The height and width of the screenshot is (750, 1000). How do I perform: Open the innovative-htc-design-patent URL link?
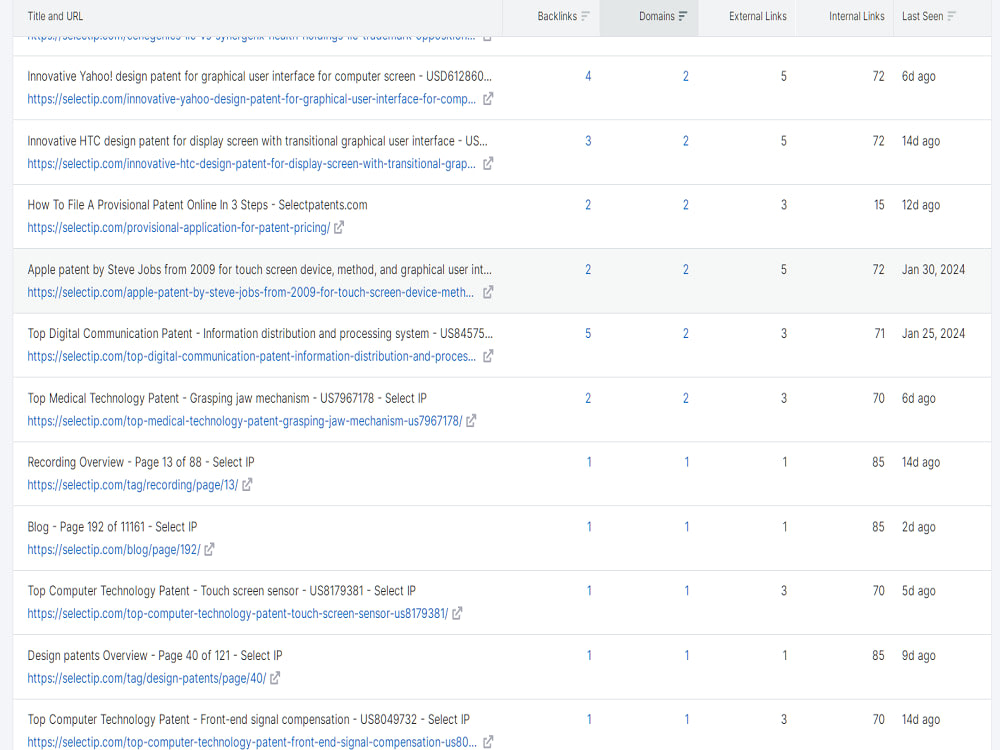tap(251, 163)
